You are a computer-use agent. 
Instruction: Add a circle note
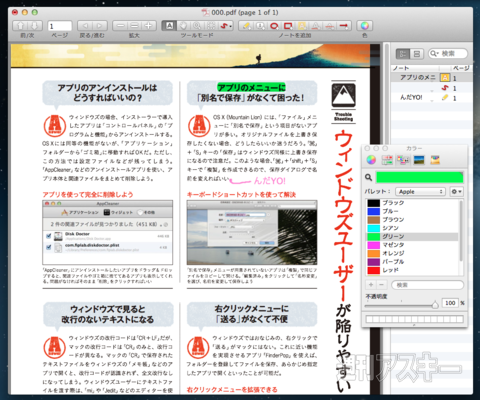pyautogui.click(x=274, y=26)
